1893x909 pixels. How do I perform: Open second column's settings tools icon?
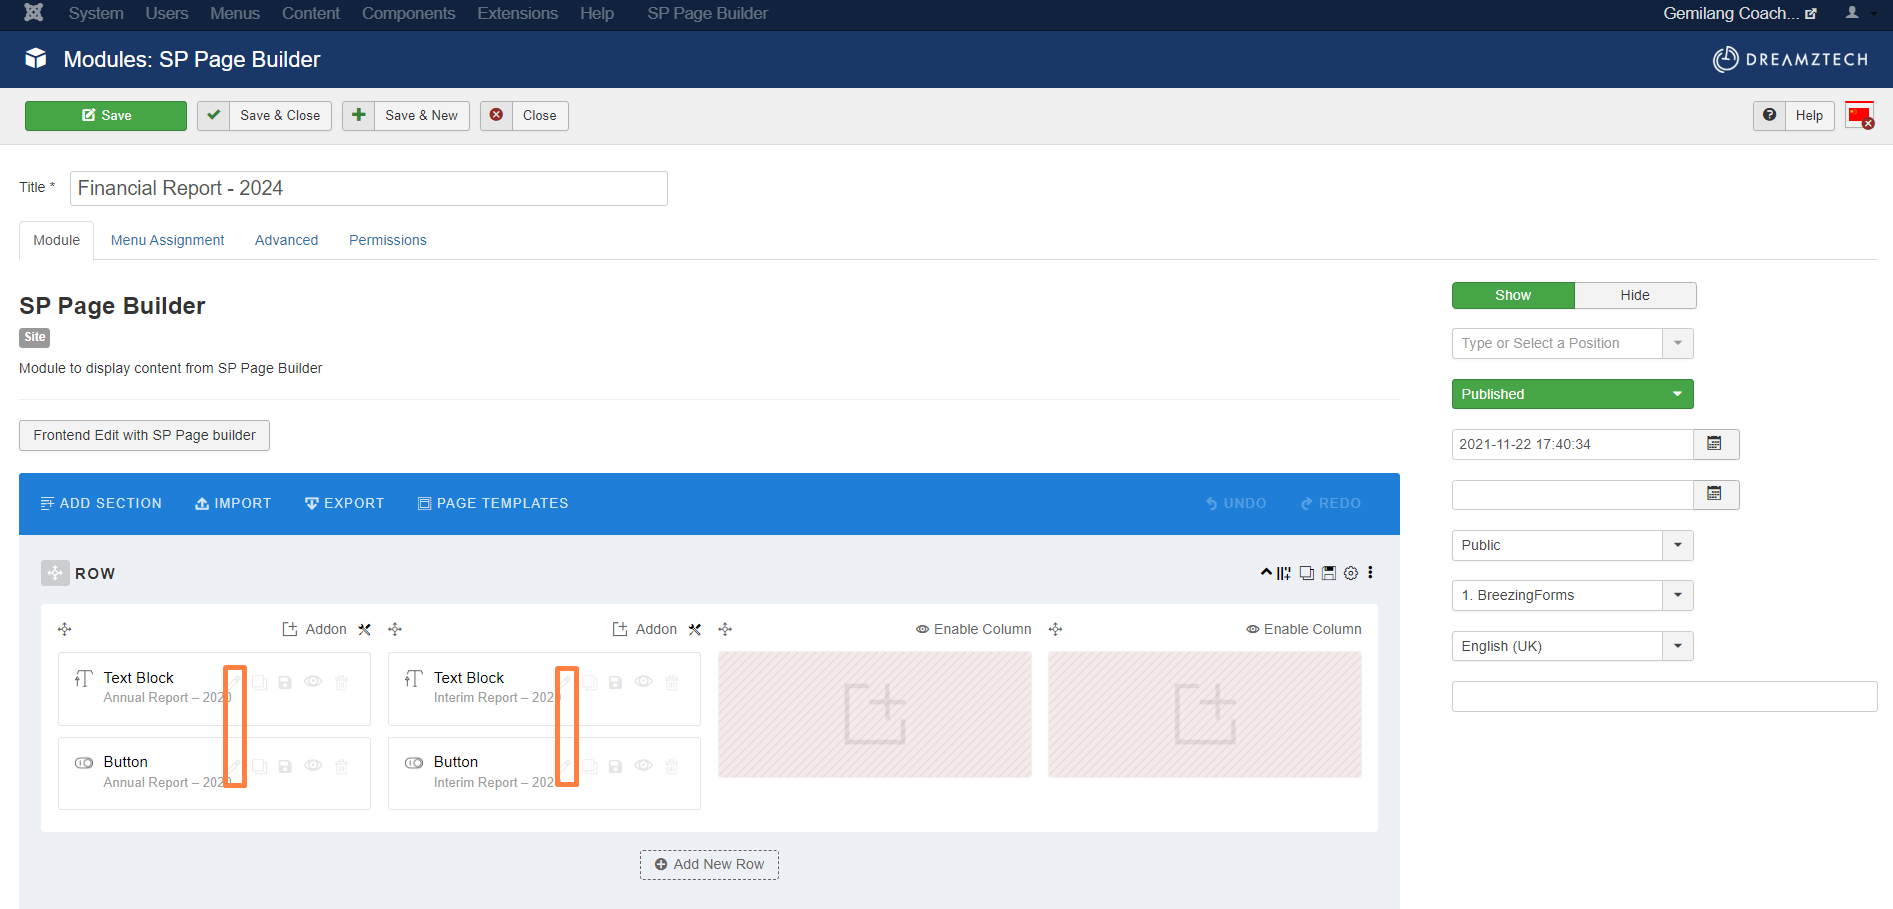coord(695,629)
